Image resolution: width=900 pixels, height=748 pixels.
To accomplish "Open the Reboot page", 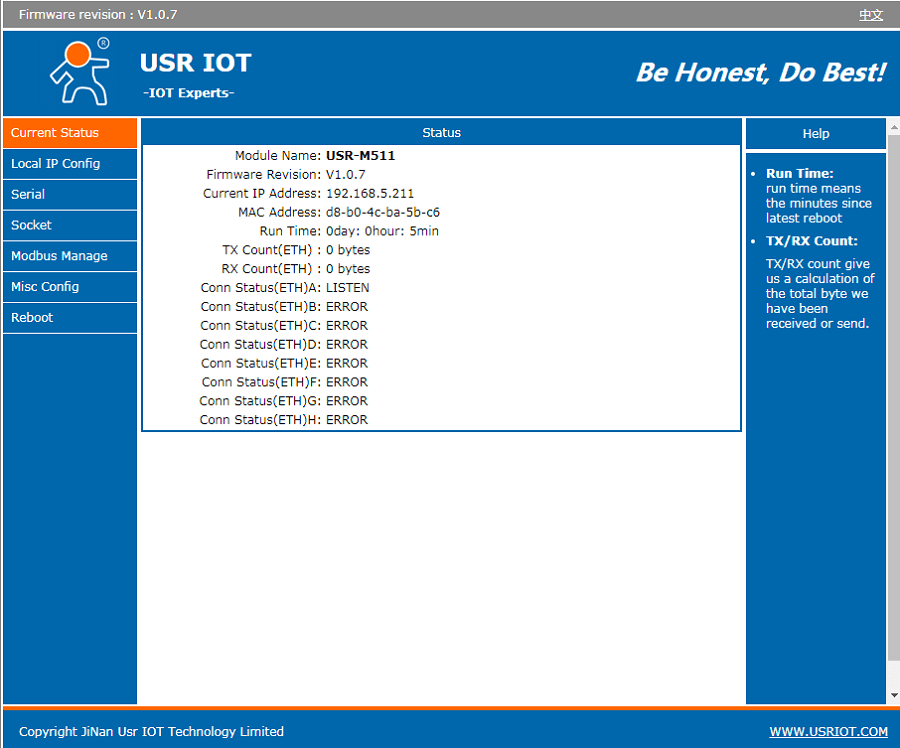I will (x=70, y=317).
